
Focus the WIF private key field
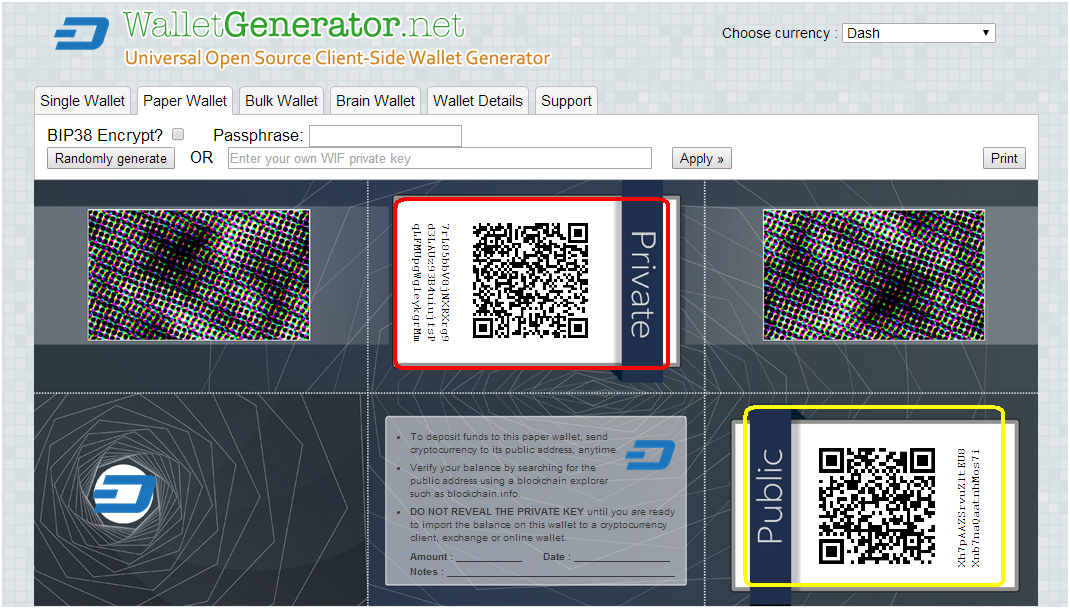tap(439, 158)
